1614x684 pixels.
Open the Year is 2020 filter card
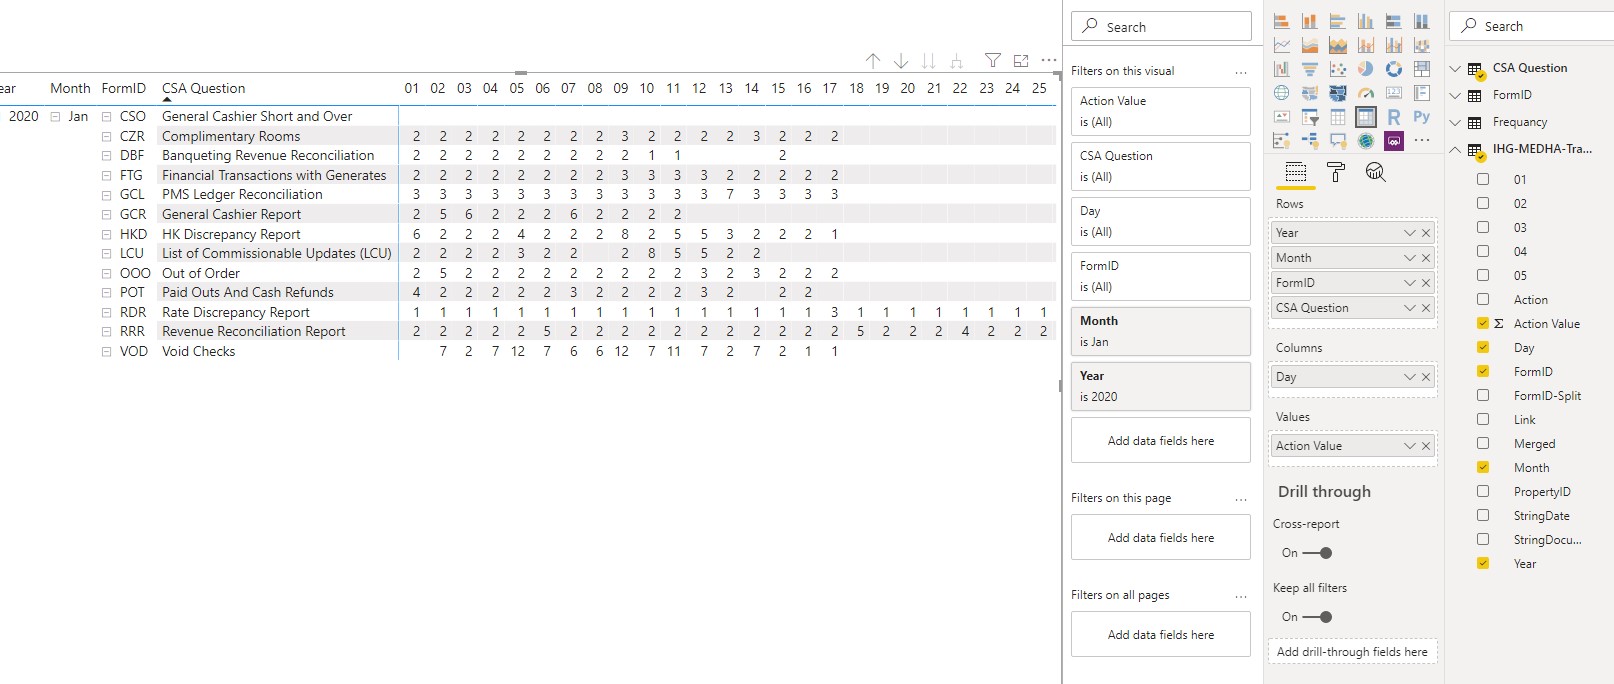coord(1160,386)
